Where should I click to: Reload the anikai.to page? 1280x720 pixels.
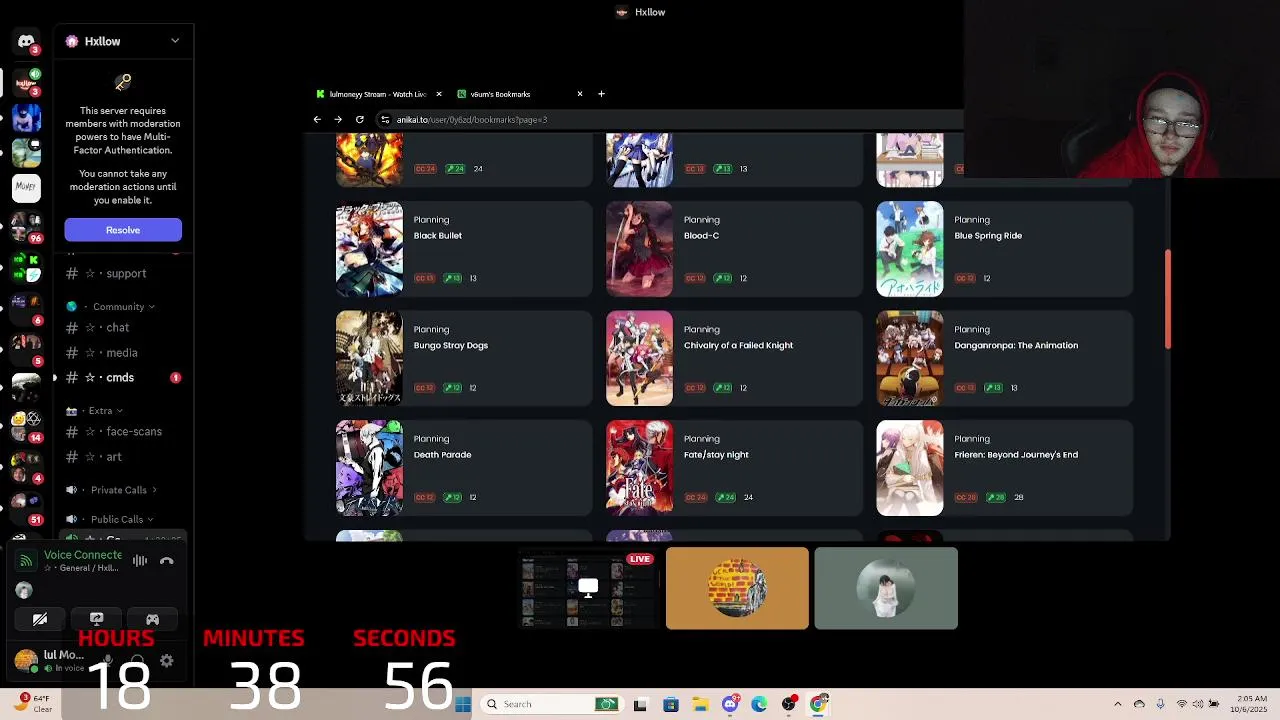pos(360,119)
